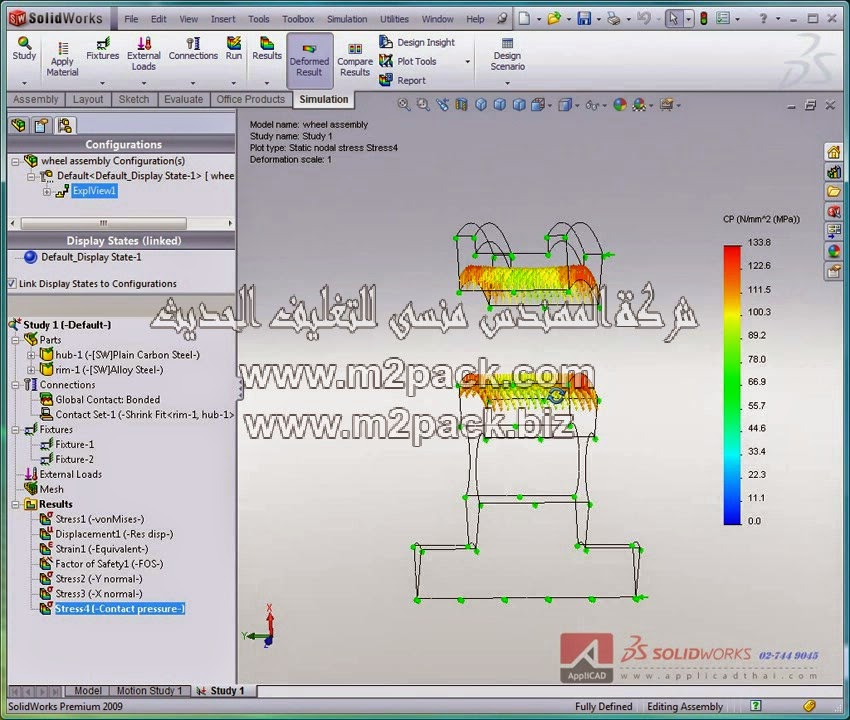
Task: Select Stress1 (-vonMises-) result
Action: 100,519
